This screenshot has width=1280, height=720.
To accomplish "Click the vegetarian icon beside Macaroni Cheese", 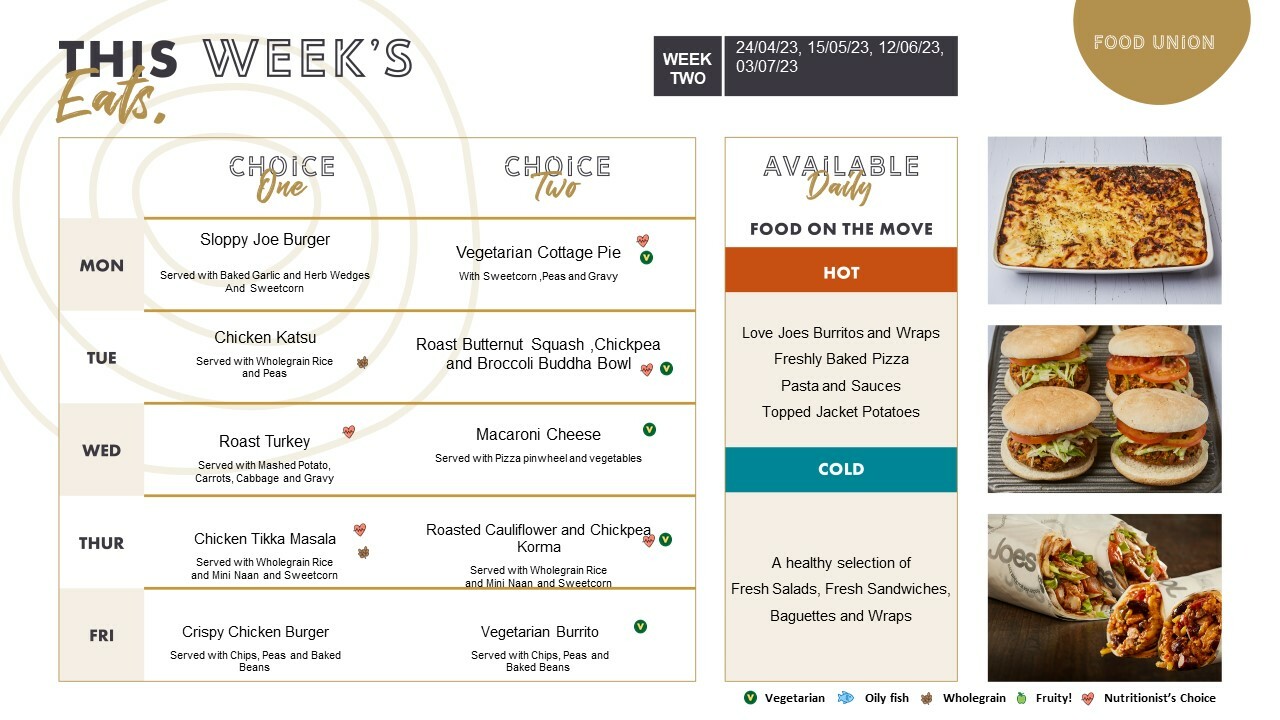I will tap(649, 430).
